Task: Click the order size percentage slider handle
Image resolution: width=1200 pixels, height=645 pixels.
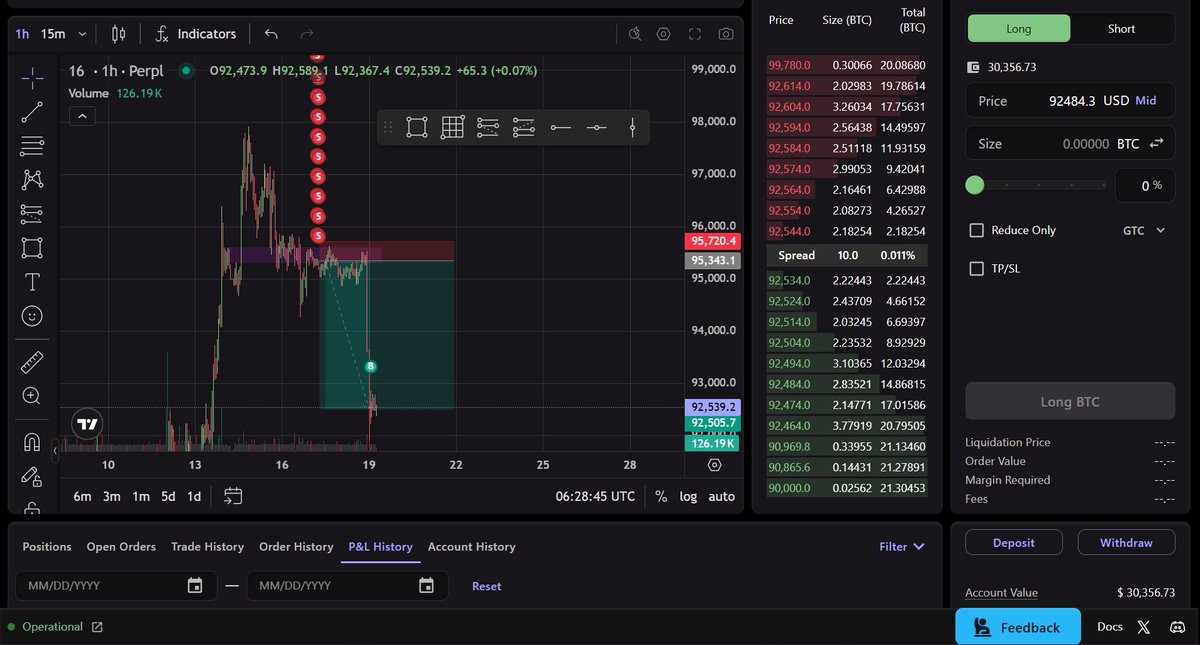Action: point(975,185)
